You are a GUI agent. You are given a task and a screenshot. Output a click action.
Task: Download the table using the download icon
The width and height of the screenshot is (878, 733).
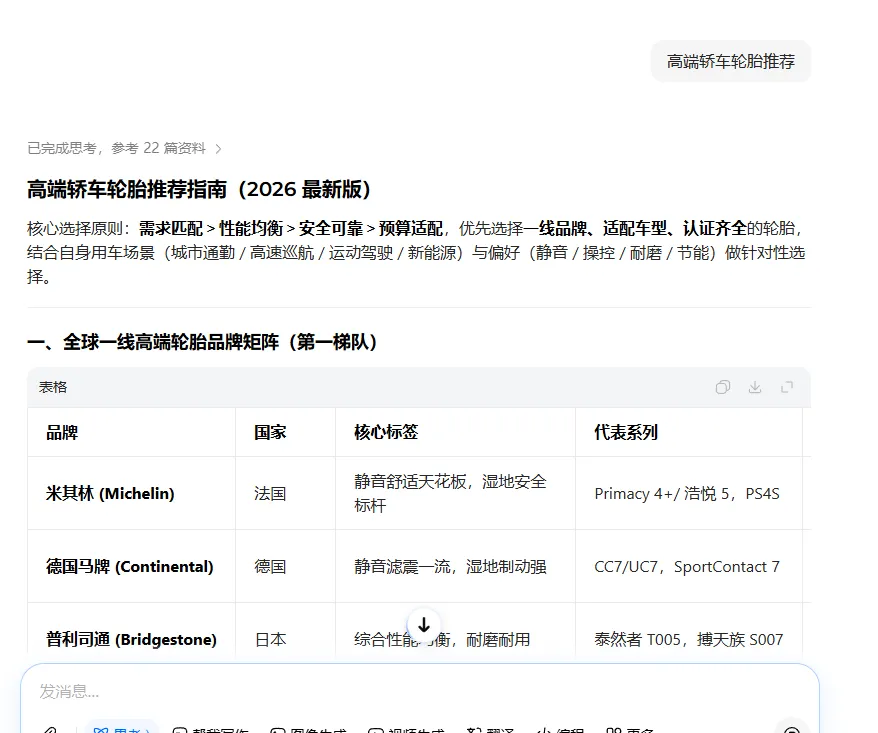pos(755,387)
